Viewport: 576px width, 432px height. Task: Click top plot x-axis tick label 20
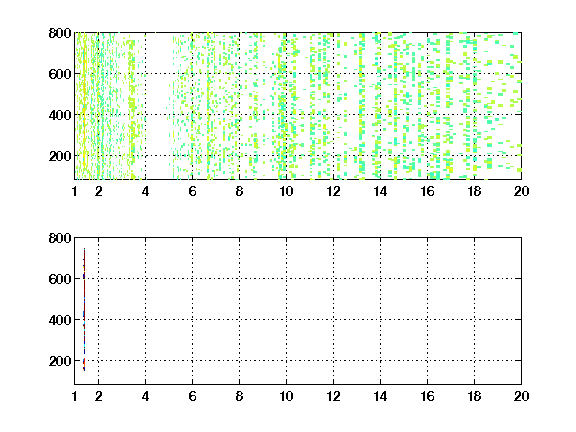click(x=521, y=191)
